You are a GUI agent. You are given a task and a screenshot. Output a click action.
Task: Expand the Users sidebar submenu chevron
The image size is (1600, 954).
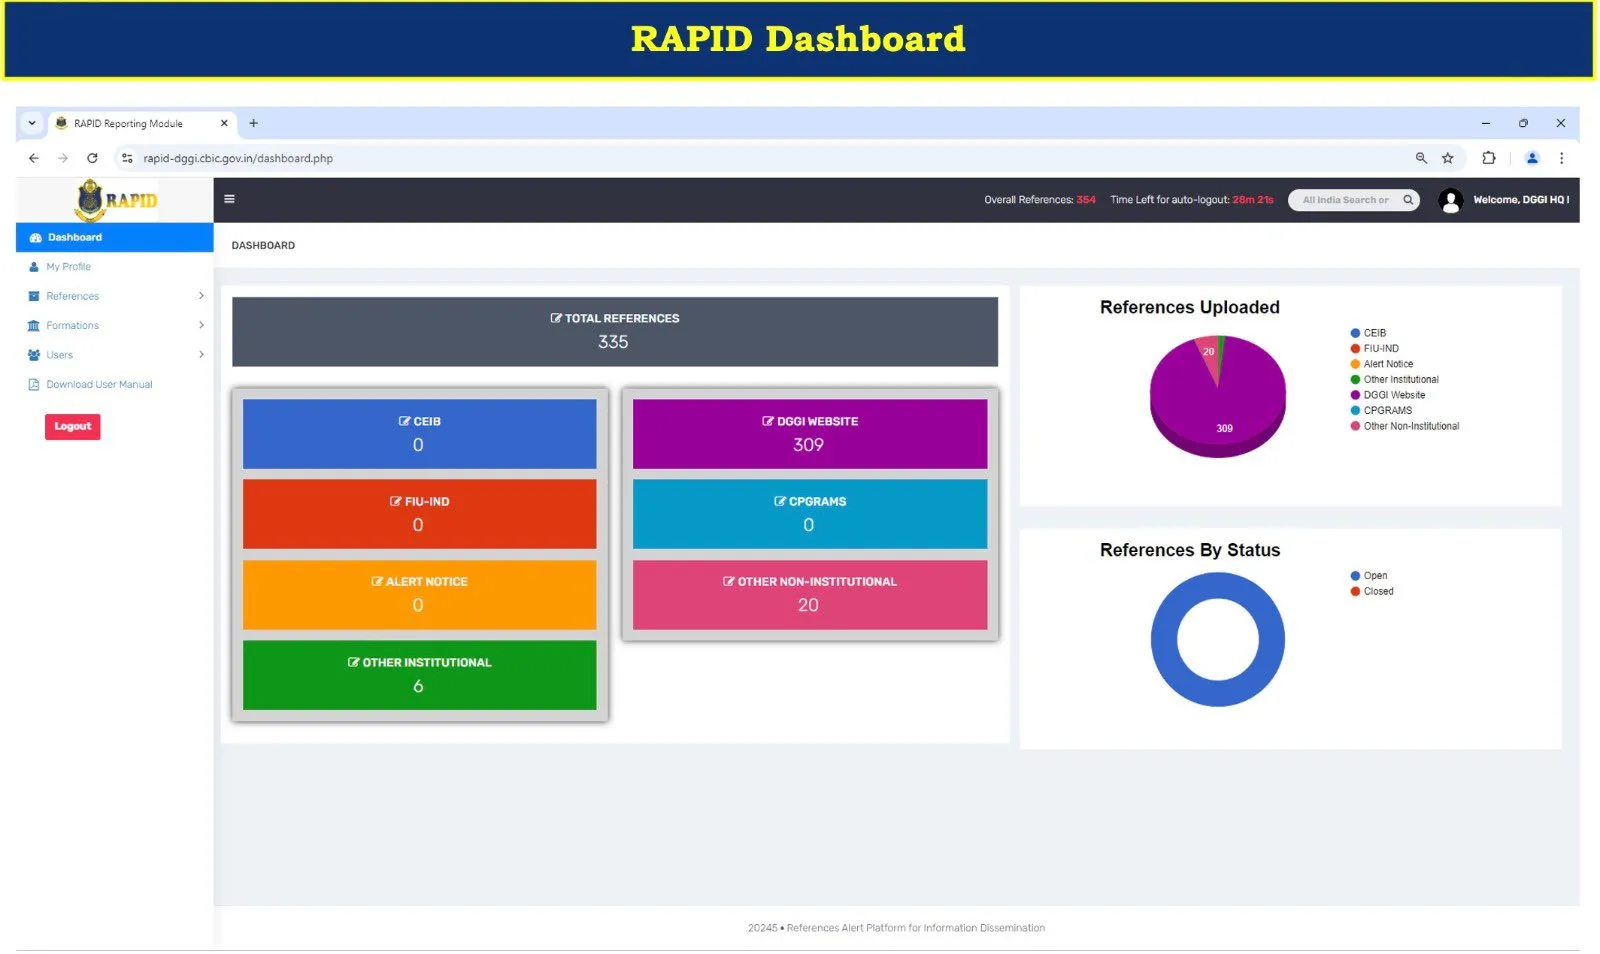[201, 355]
